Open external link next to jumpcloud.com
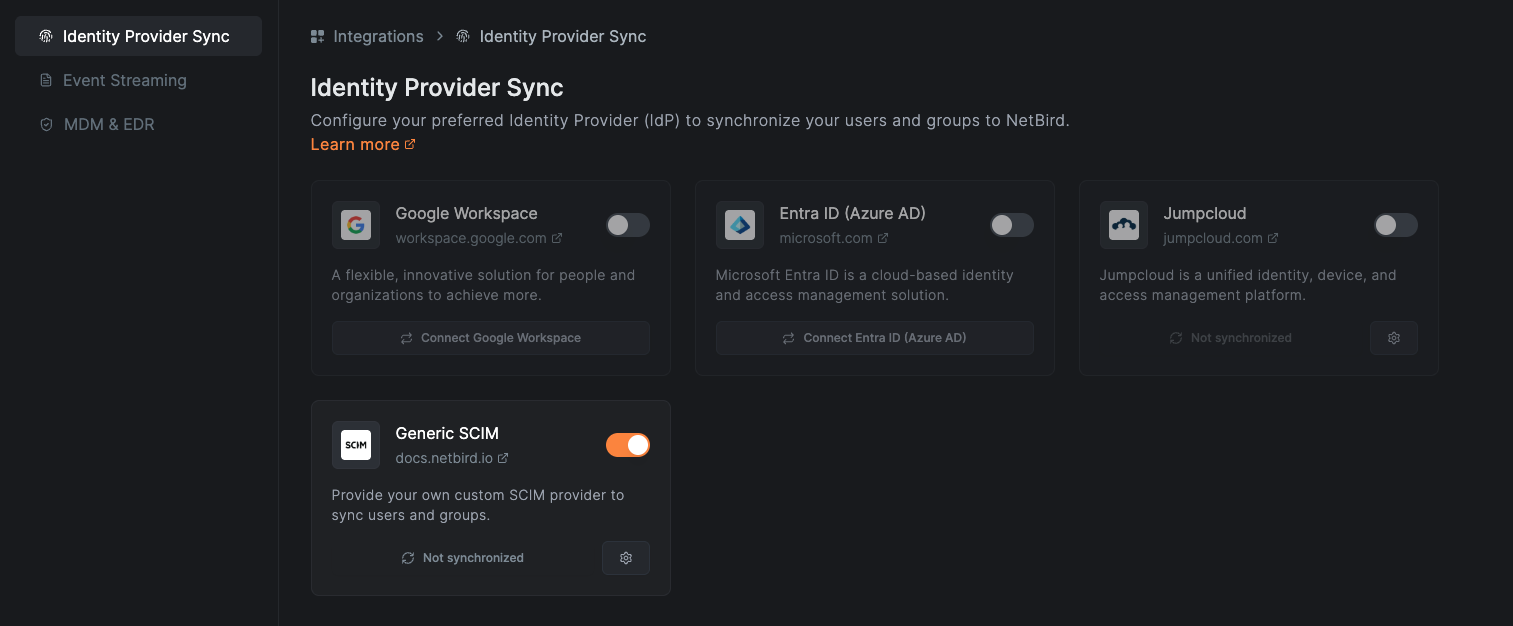Image resolution: width=1513 pixels, height=626 pixels. pyautogui.click(x=1272, y=238)
